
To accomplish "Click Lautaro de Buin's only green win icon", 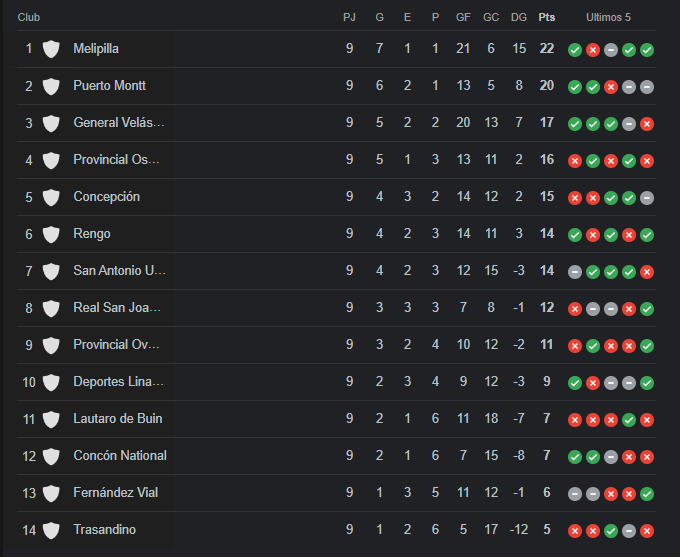I will pyautogui.click(x=629, y=419).
